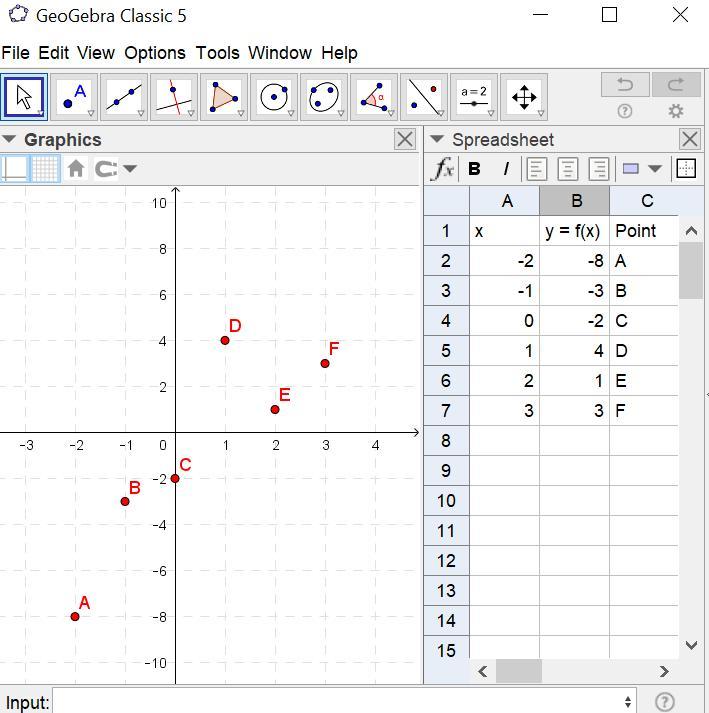Choose the Slider tool
This screenshot has height=713, width=709.
pos(473,98)
